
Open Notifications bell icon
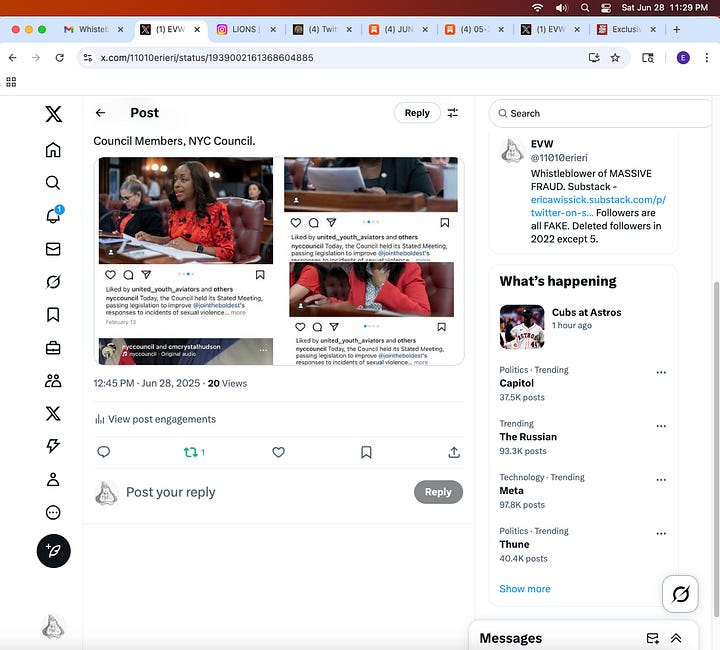tap(53, 215)
